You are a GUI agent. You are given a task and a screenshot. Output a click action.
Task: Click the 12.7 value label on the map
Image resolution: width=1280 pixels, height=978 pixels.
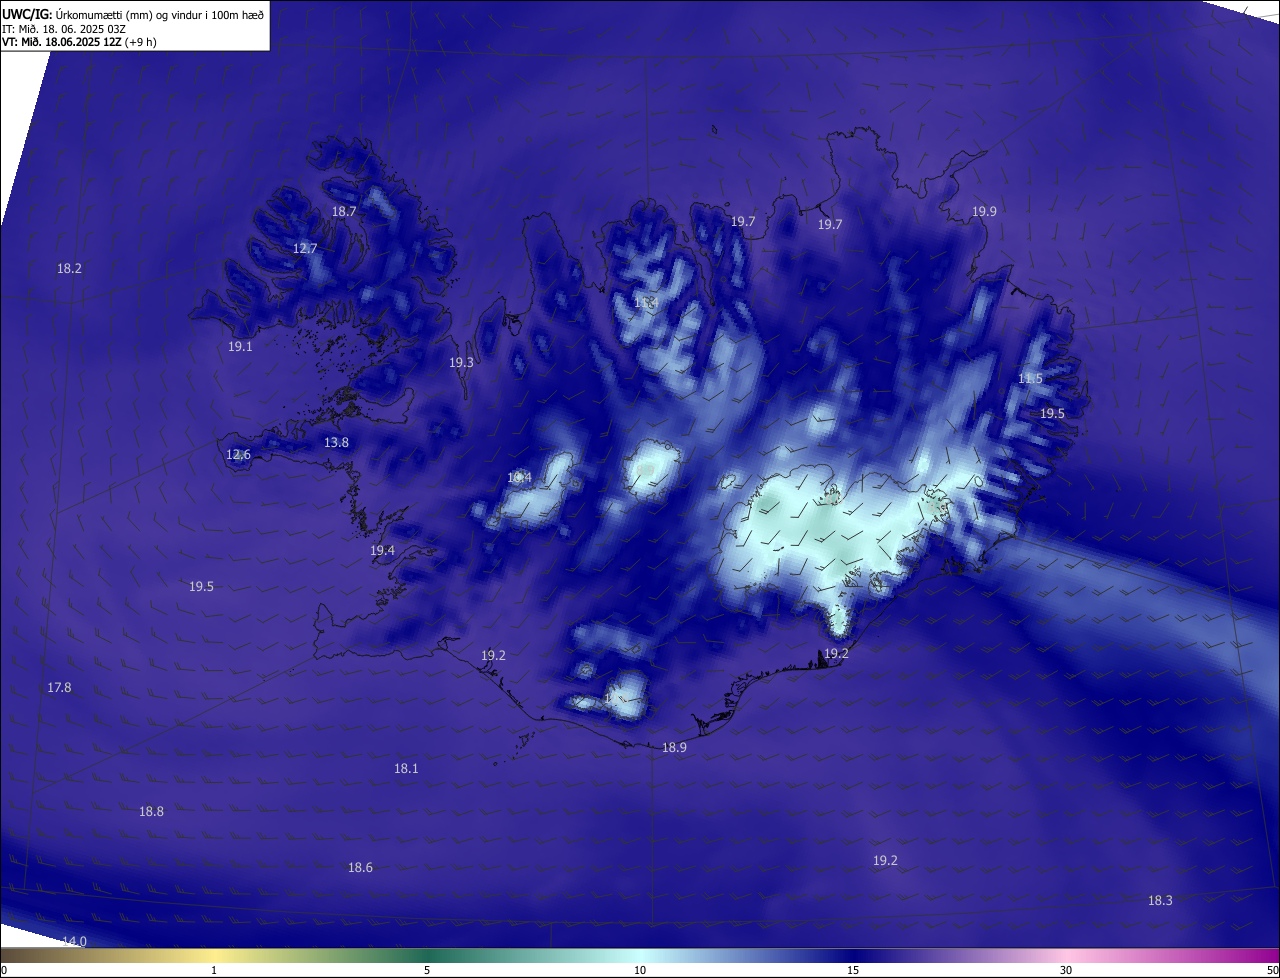tap(305, 248)
